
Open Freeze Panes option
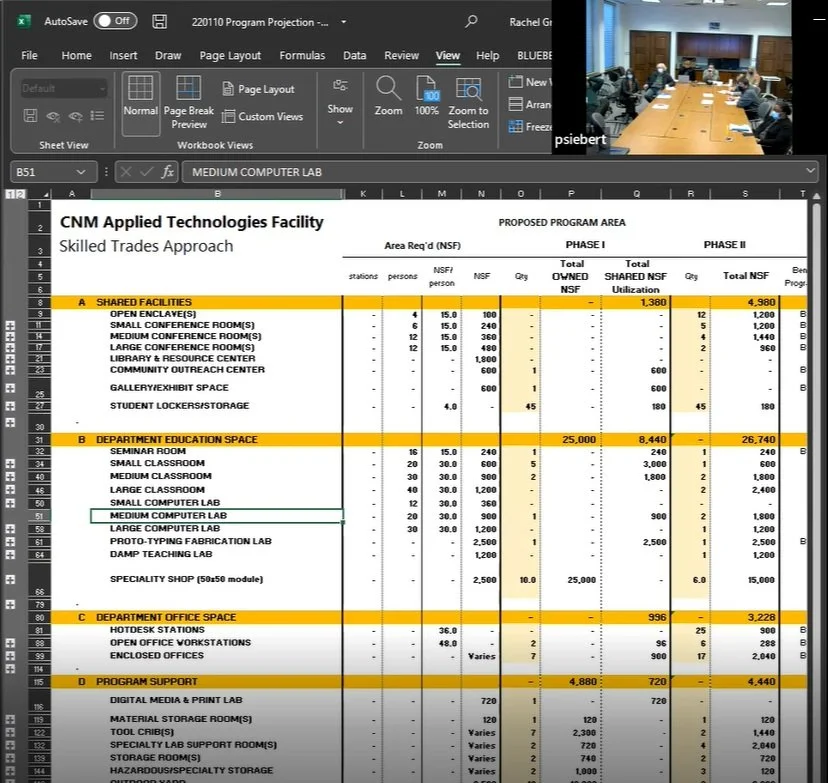point(530,127)
